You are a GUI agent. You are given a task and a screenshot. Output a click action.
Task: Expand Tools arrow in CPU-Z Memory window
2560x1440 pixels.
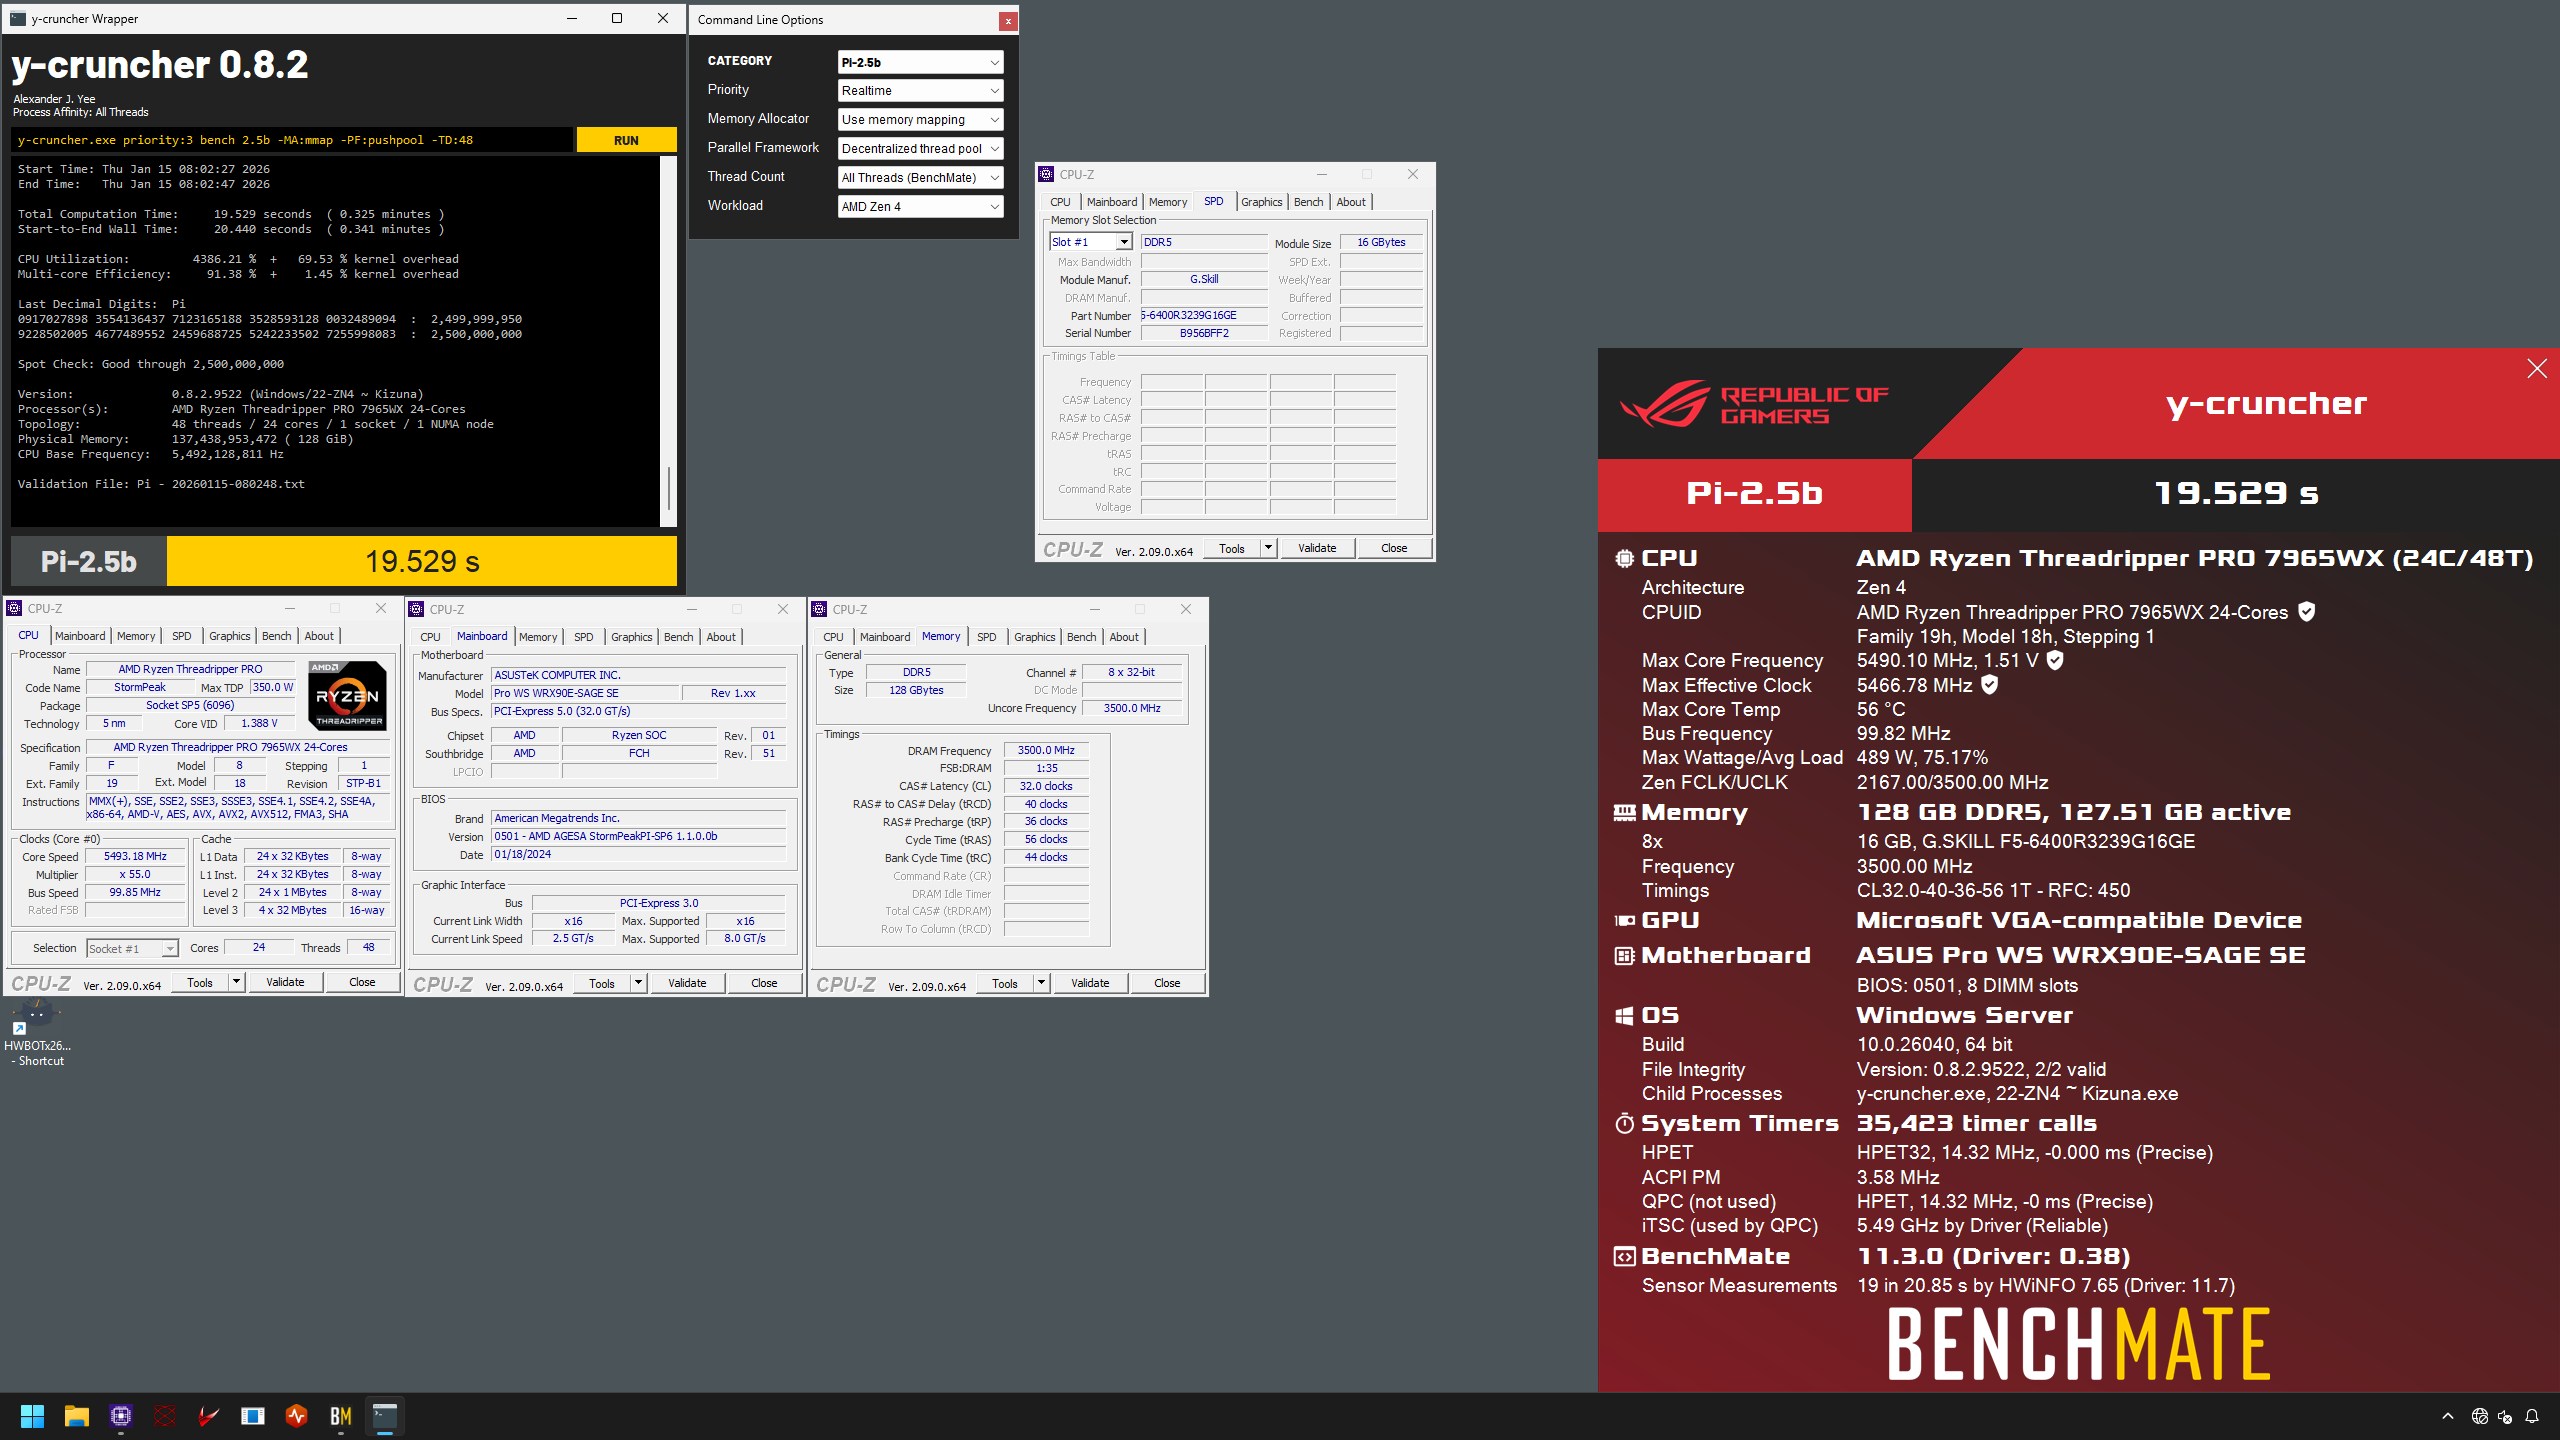coord(1041,983)
